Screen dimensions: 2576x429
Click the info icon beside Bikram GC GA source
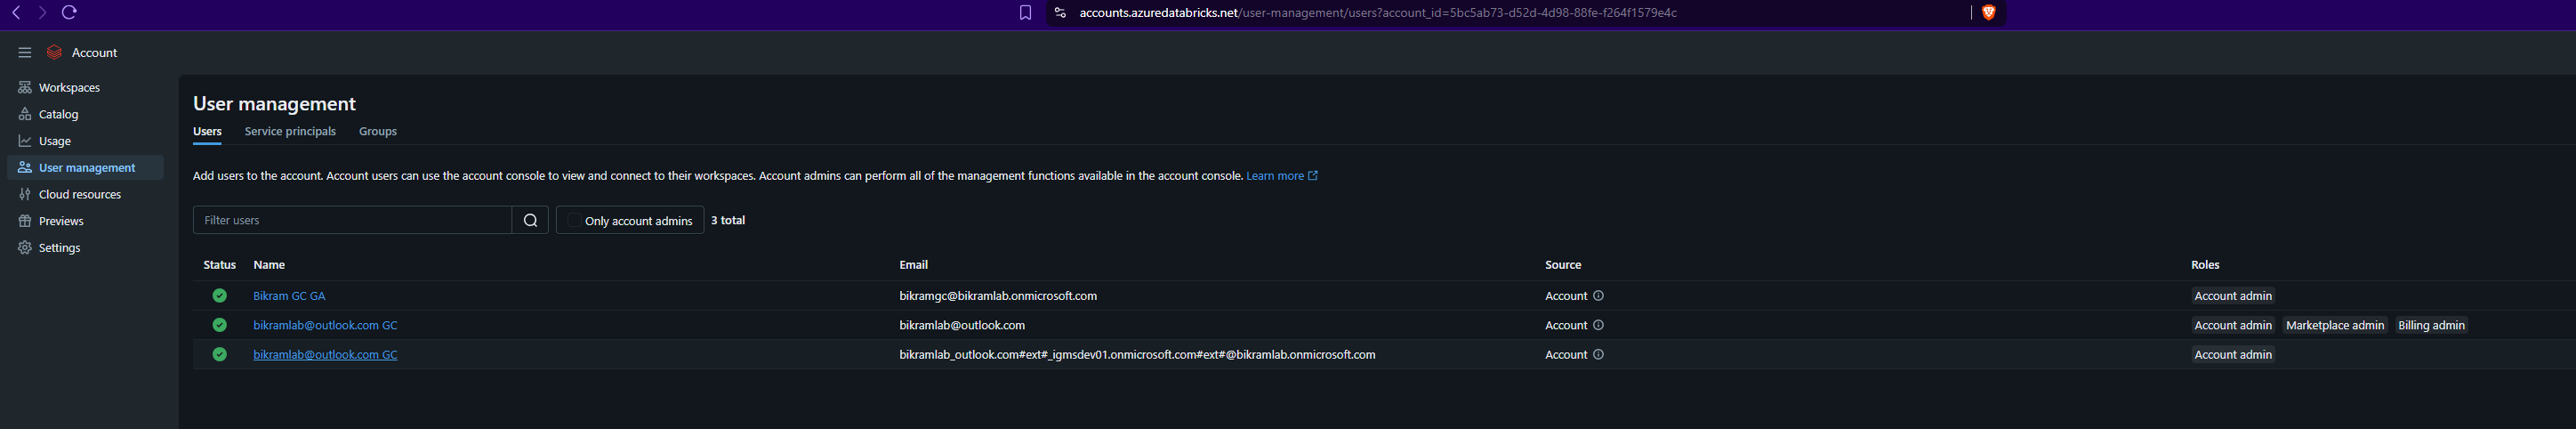1598,296
